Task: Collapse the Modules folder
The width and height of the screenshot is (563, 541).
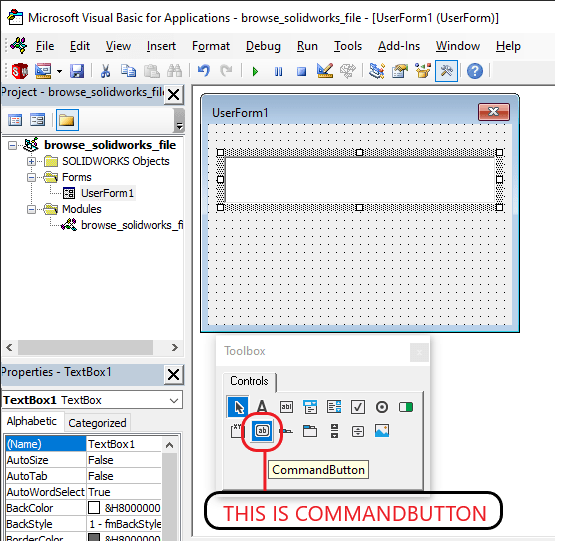Action: point(31,209)
